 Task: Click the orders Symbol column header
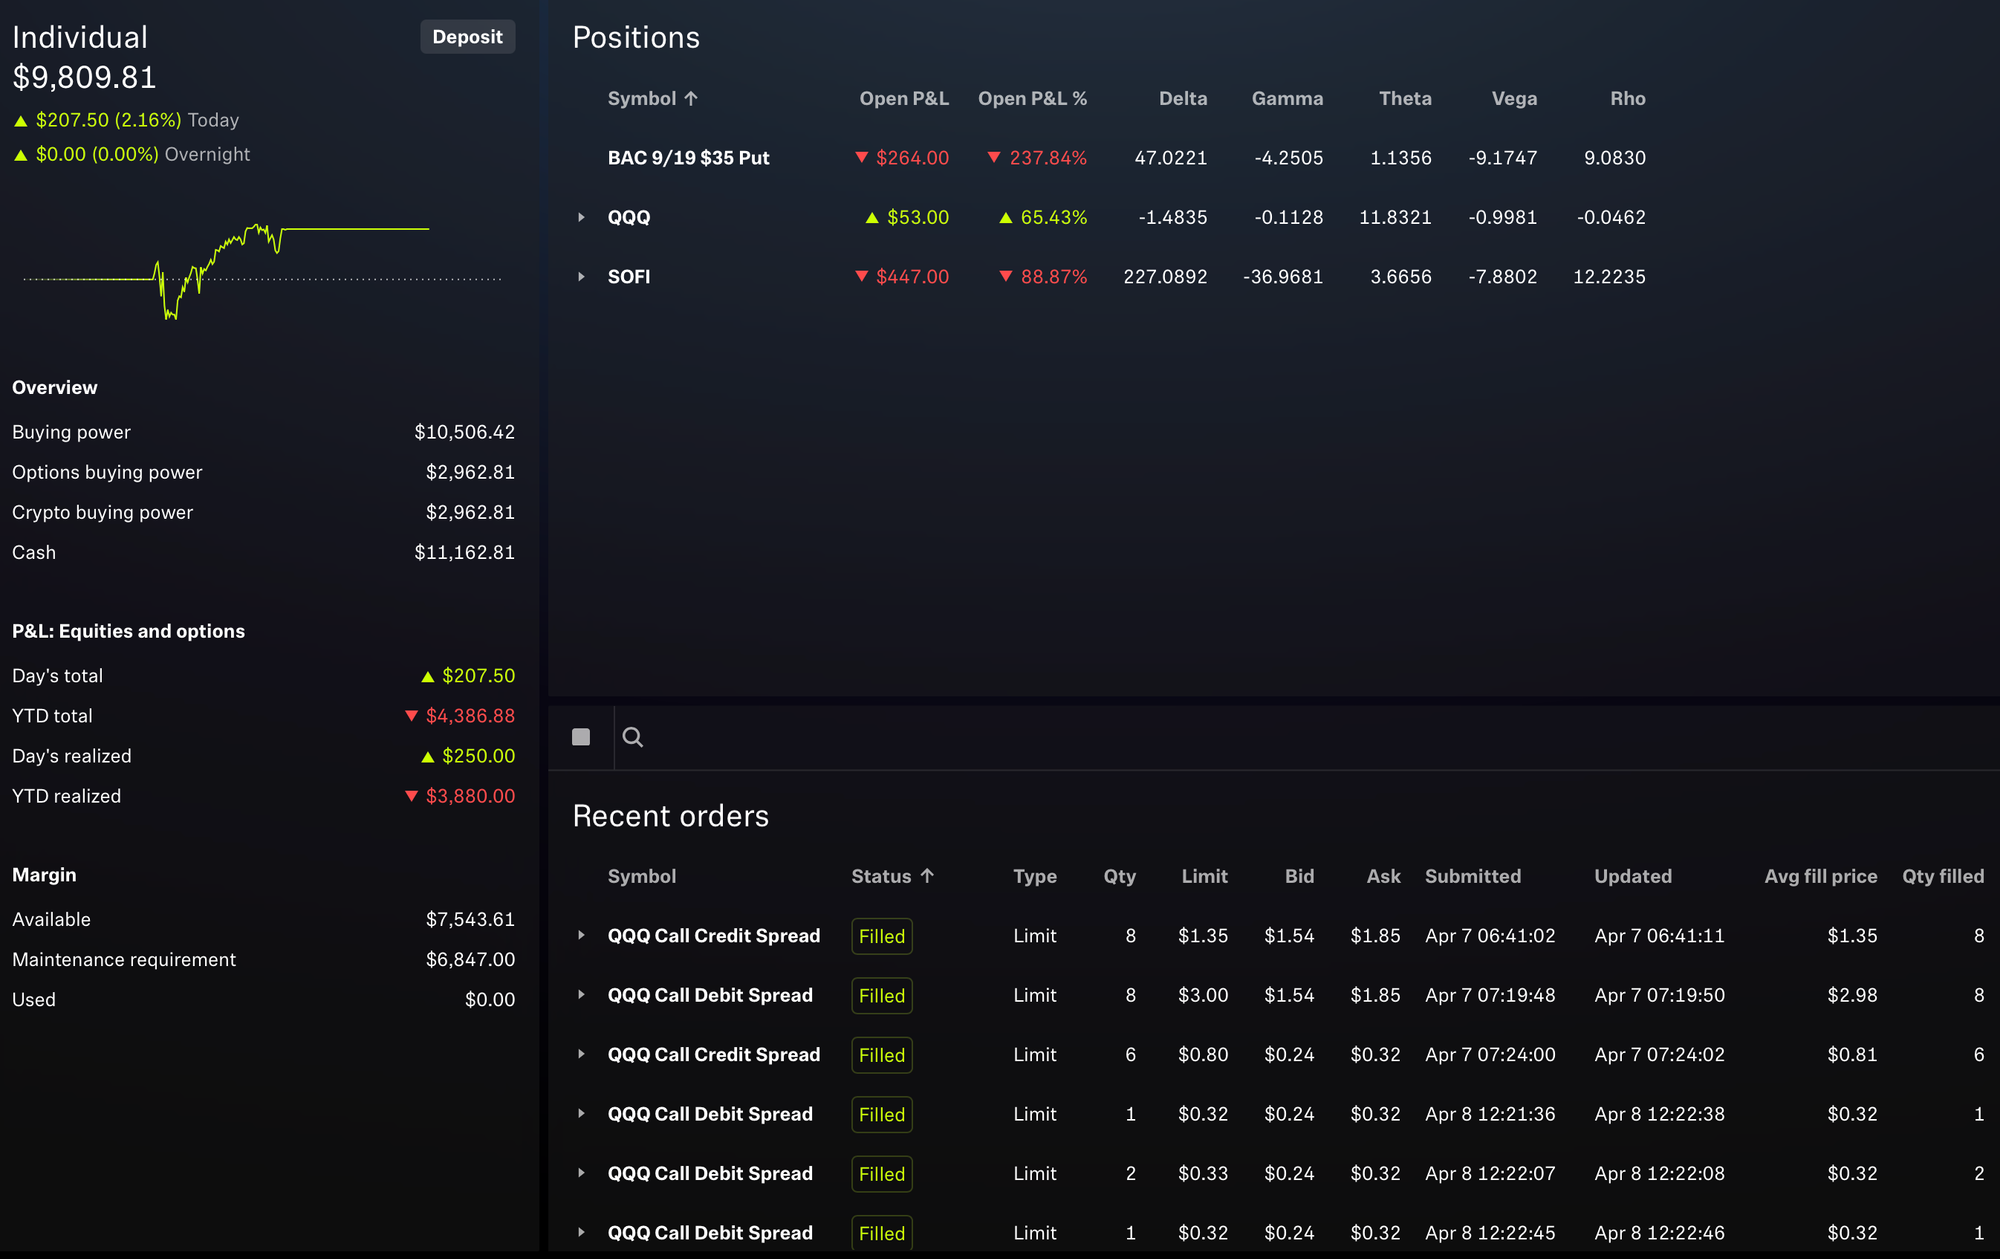(x=642, y=876)
